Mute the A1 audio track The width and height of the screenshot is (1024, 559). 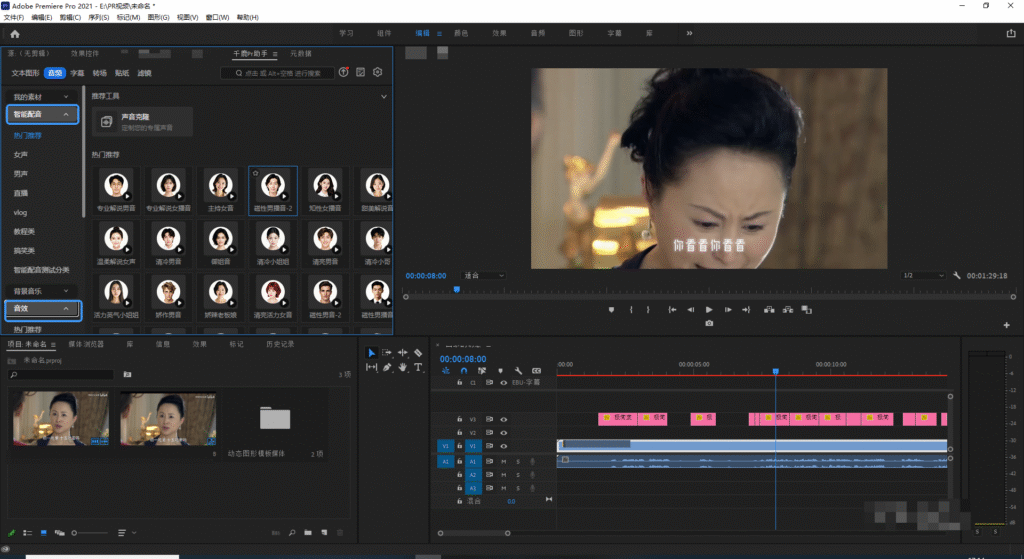(x=504, y=461)
